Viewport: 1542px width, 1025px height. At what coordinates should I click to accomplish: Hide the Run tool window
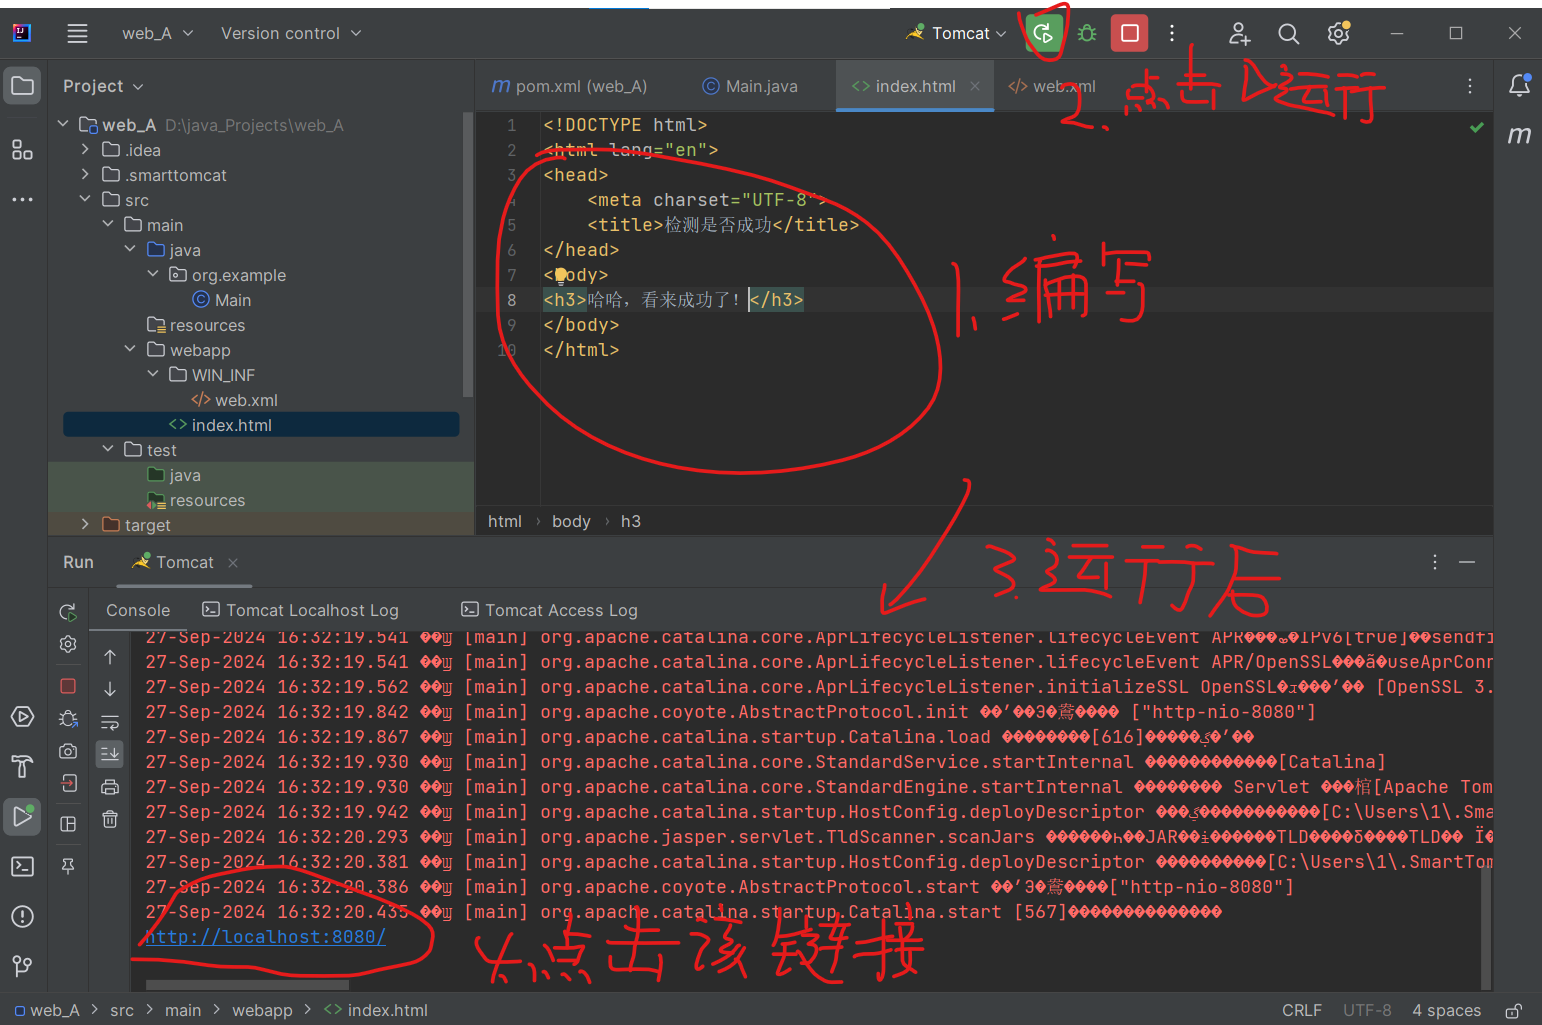pos(1467,562)
